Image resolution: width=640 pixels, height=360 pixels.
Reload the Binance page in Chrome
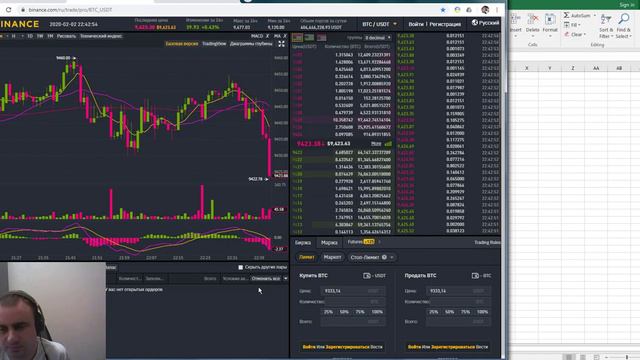coord(9,9)
